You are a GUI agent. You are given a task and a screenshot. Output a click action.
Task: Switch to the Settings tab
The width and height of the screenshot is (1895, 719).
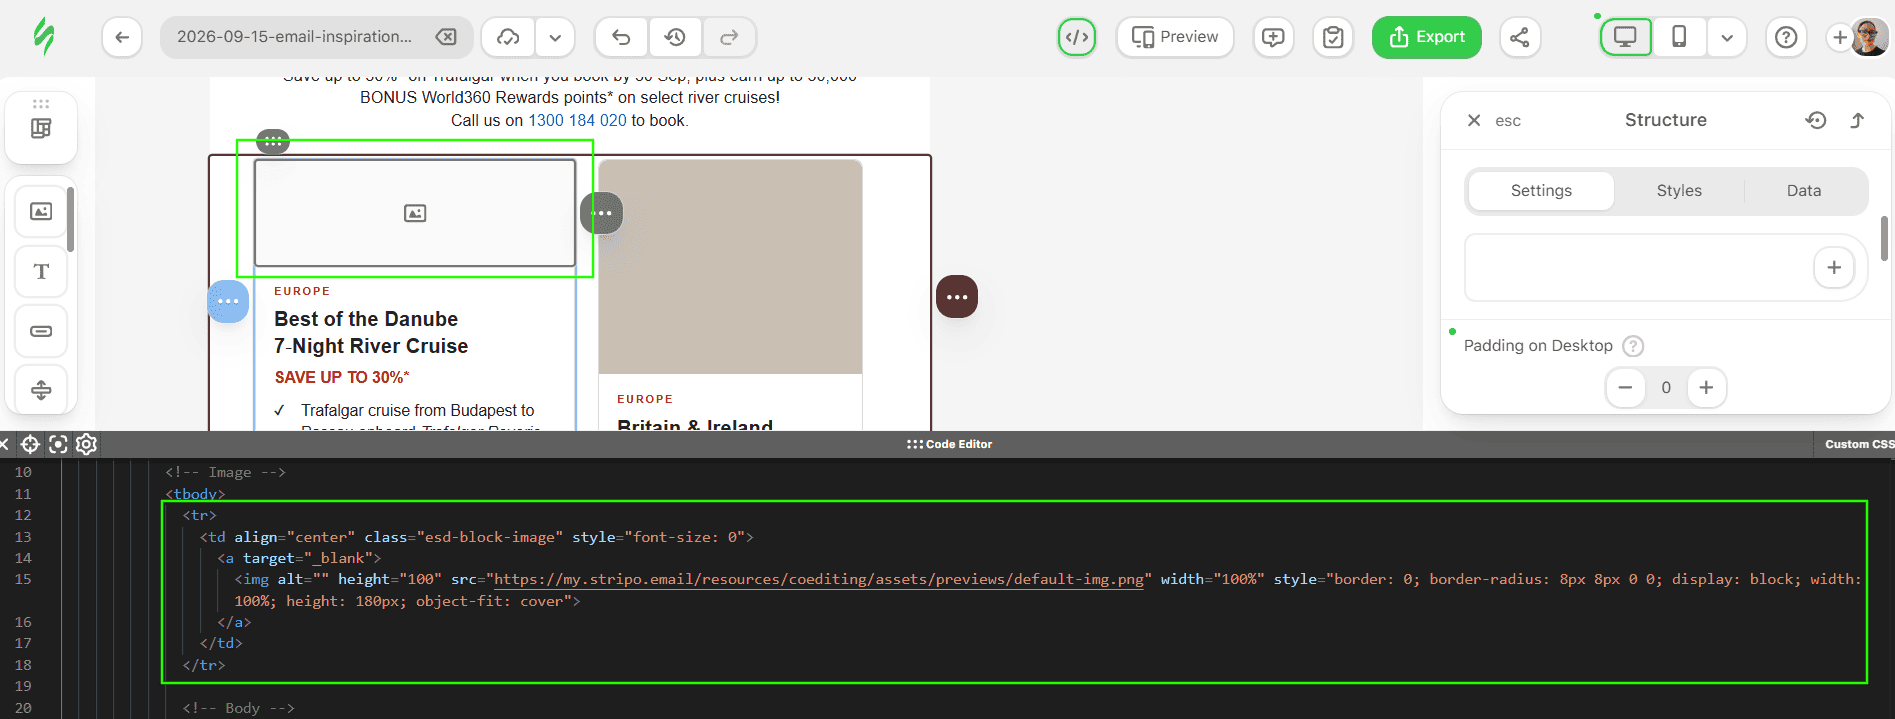[x=1541, y=190]
